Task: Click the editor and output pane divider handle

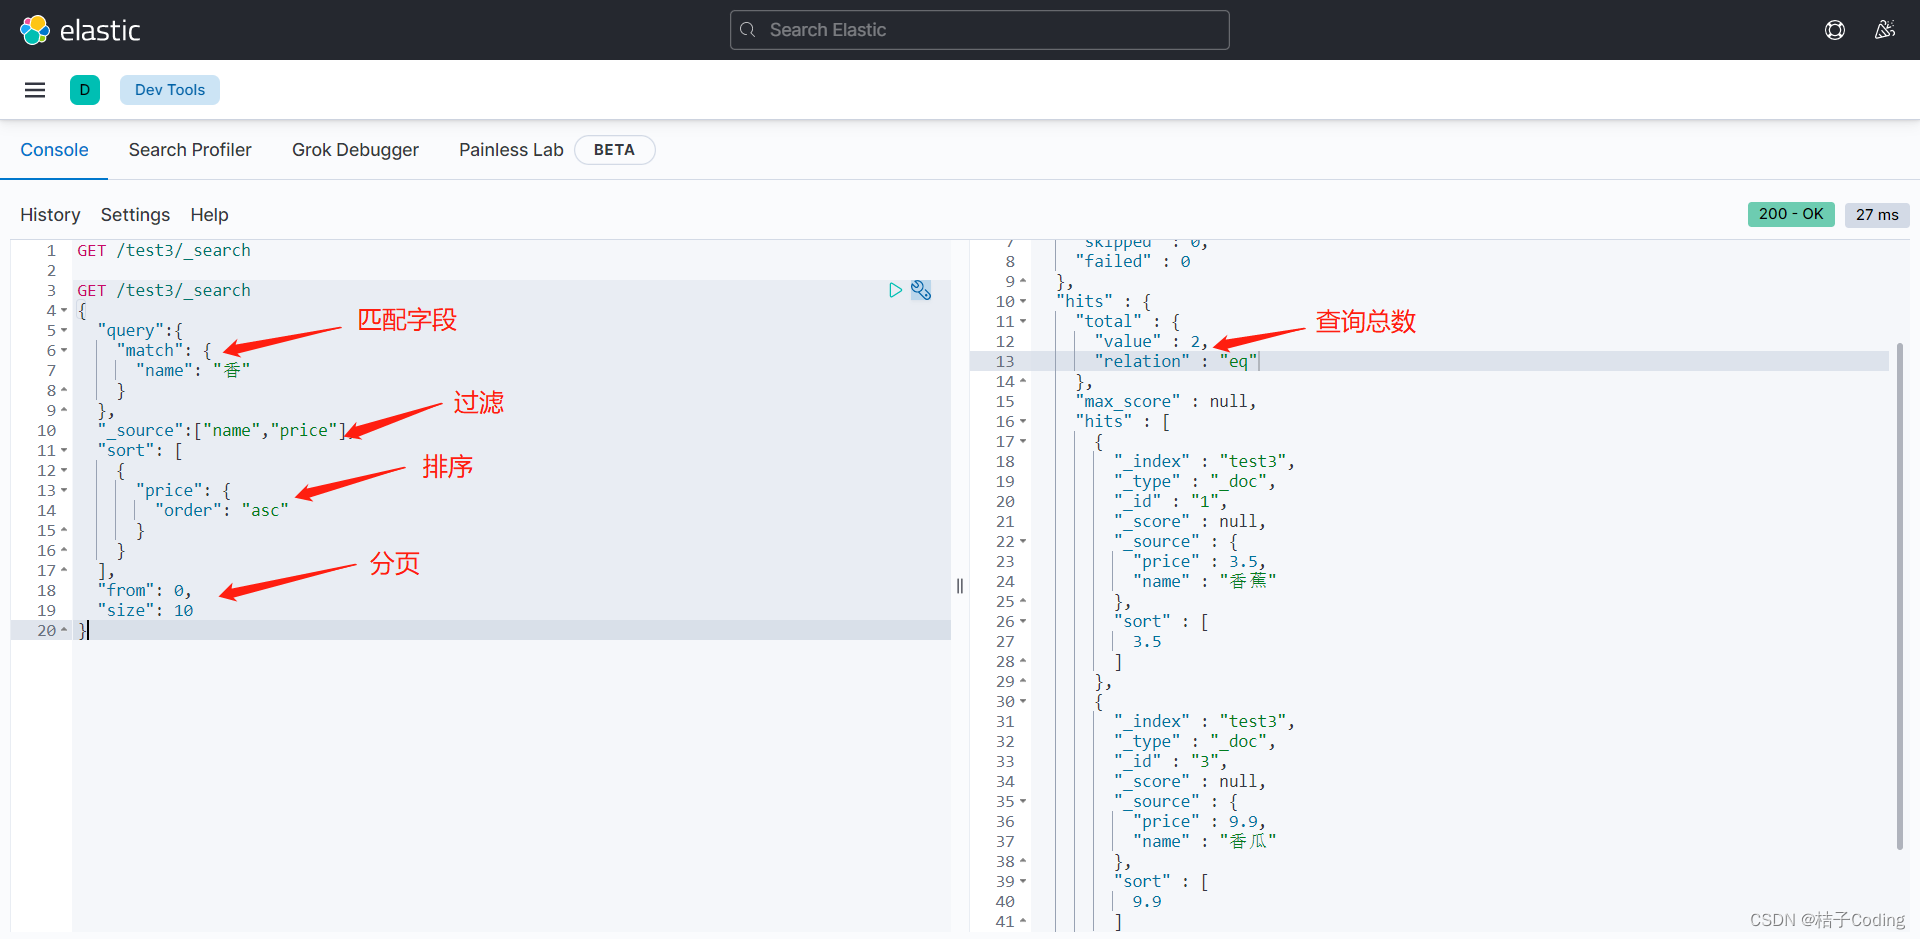Action: pos(960,586)
